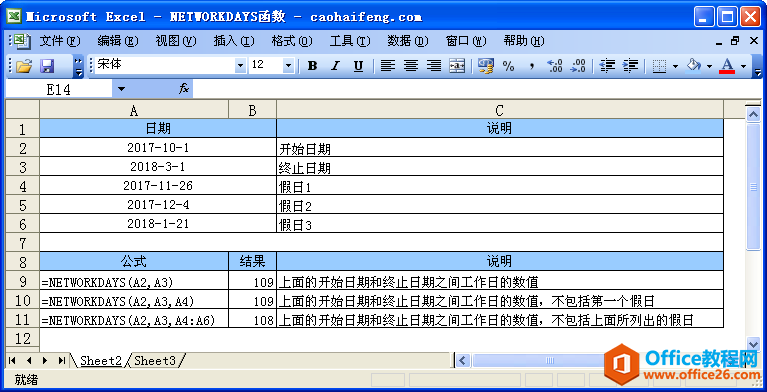Toggle Underline formatting button
The width and height of the screenshot is (767, 392).
358,66
